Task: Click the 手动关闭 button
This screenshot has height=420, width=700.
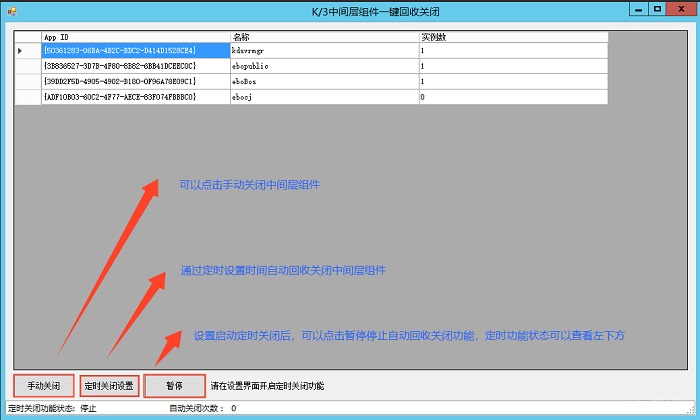Action: pyautogui.click(x=44, y=386)
